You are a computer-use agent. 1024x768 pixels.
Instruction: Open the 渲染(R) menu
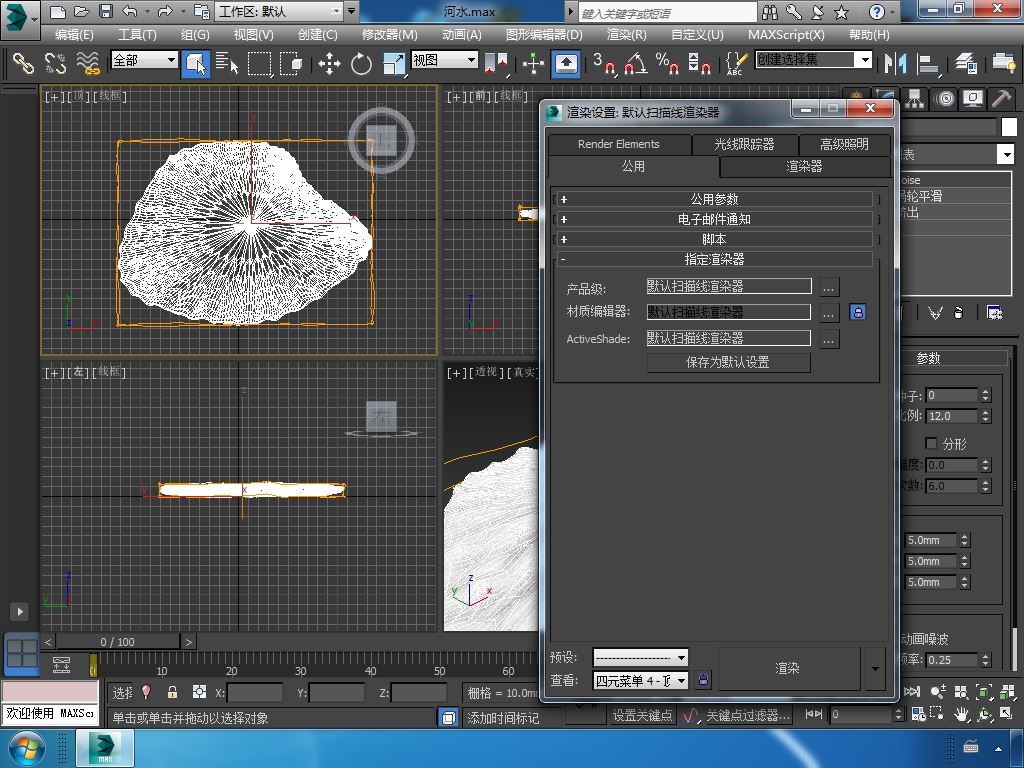pyautogui.click(x=626, y=35)
